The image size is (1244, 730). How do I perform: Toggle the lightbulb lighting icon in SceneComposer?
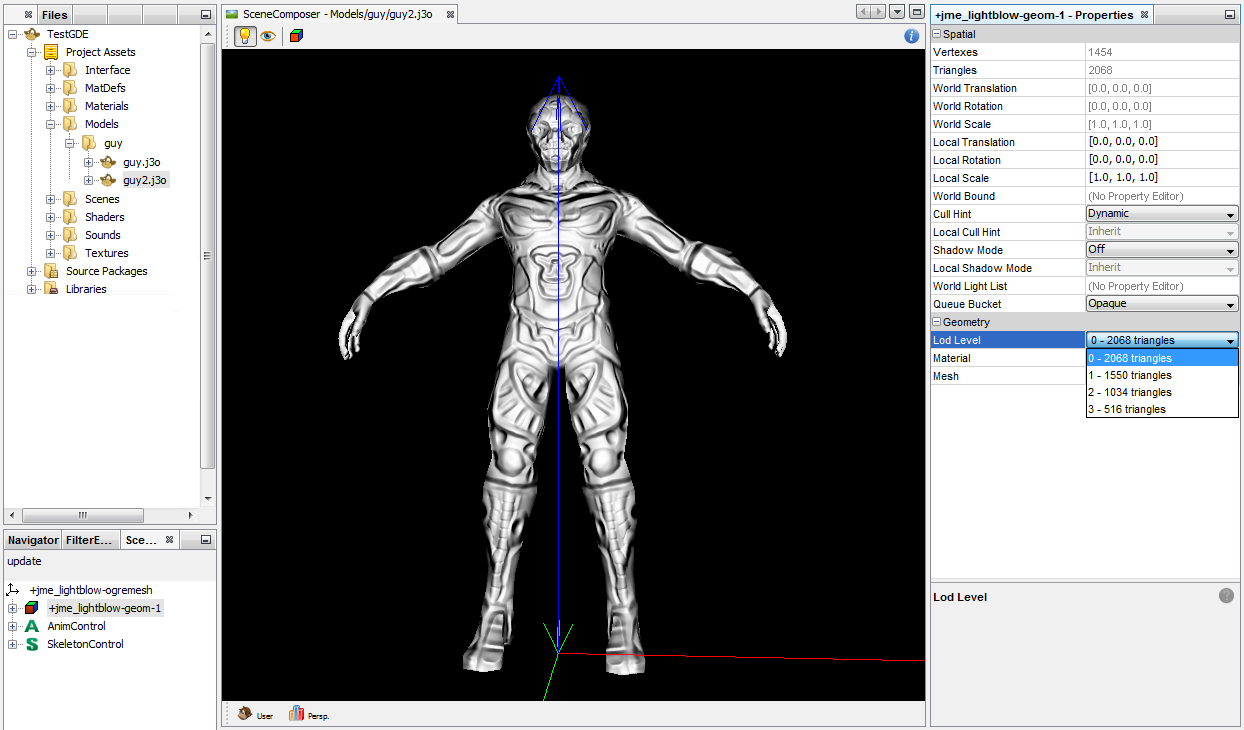click(243, 35)
